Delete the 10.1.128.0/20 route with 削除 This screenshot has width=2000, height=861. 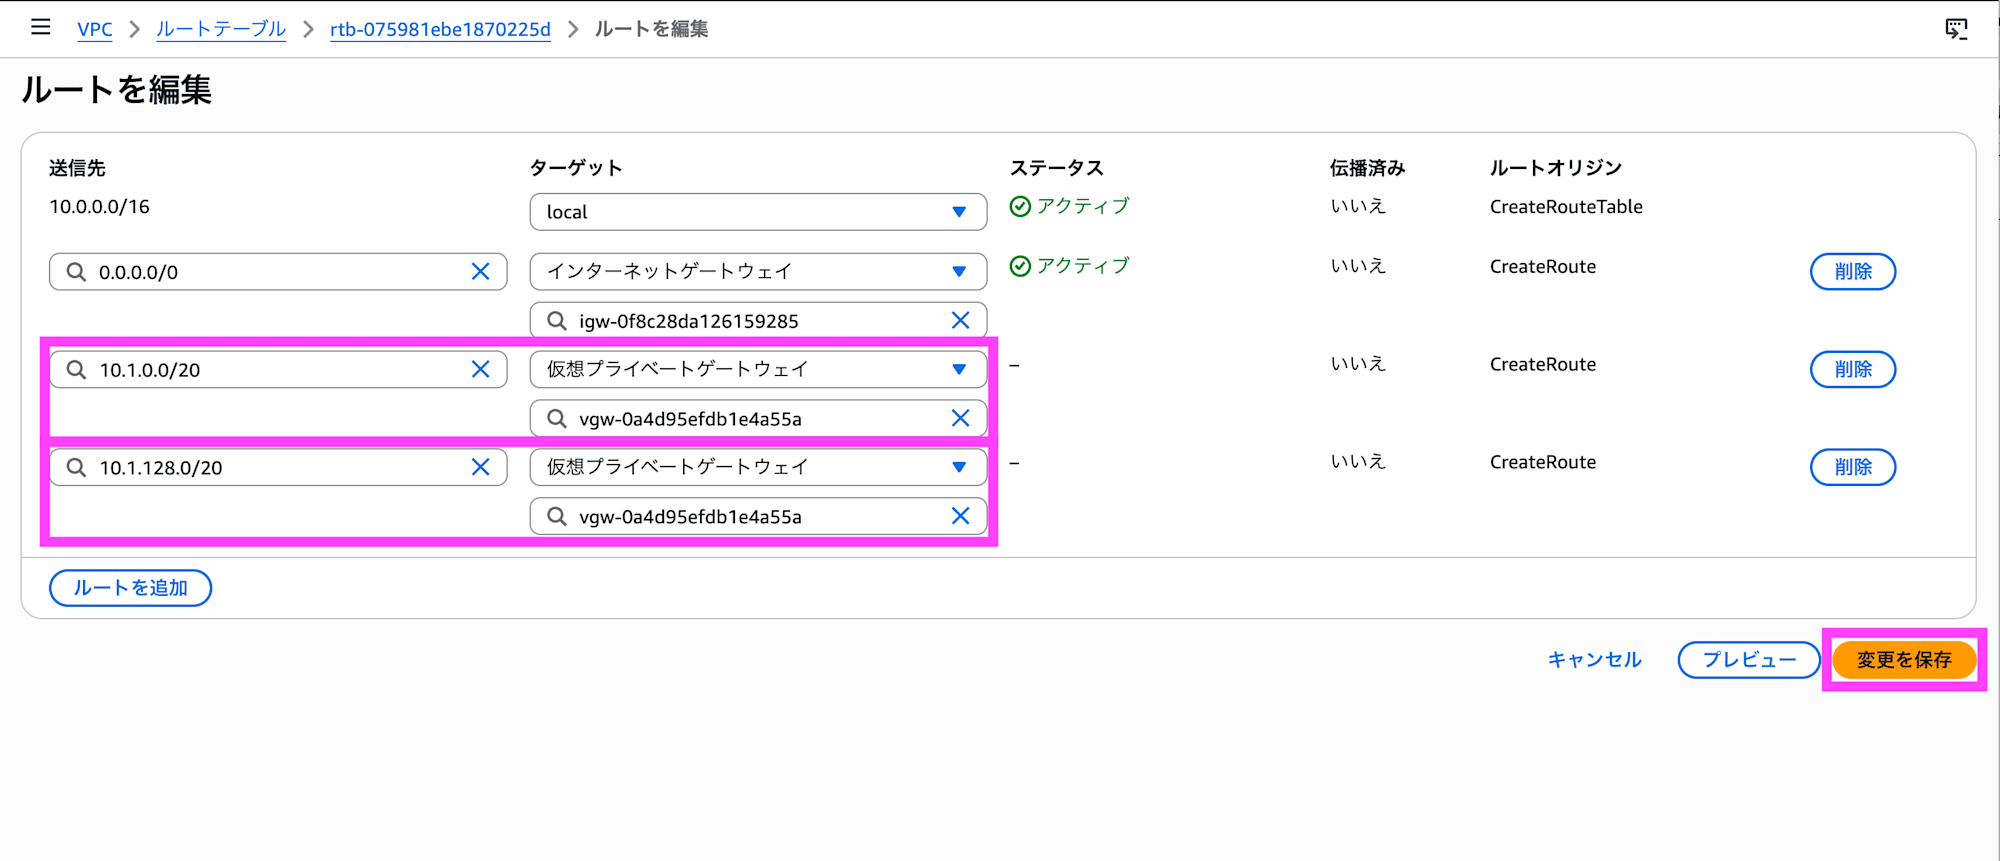(1852, 467)
